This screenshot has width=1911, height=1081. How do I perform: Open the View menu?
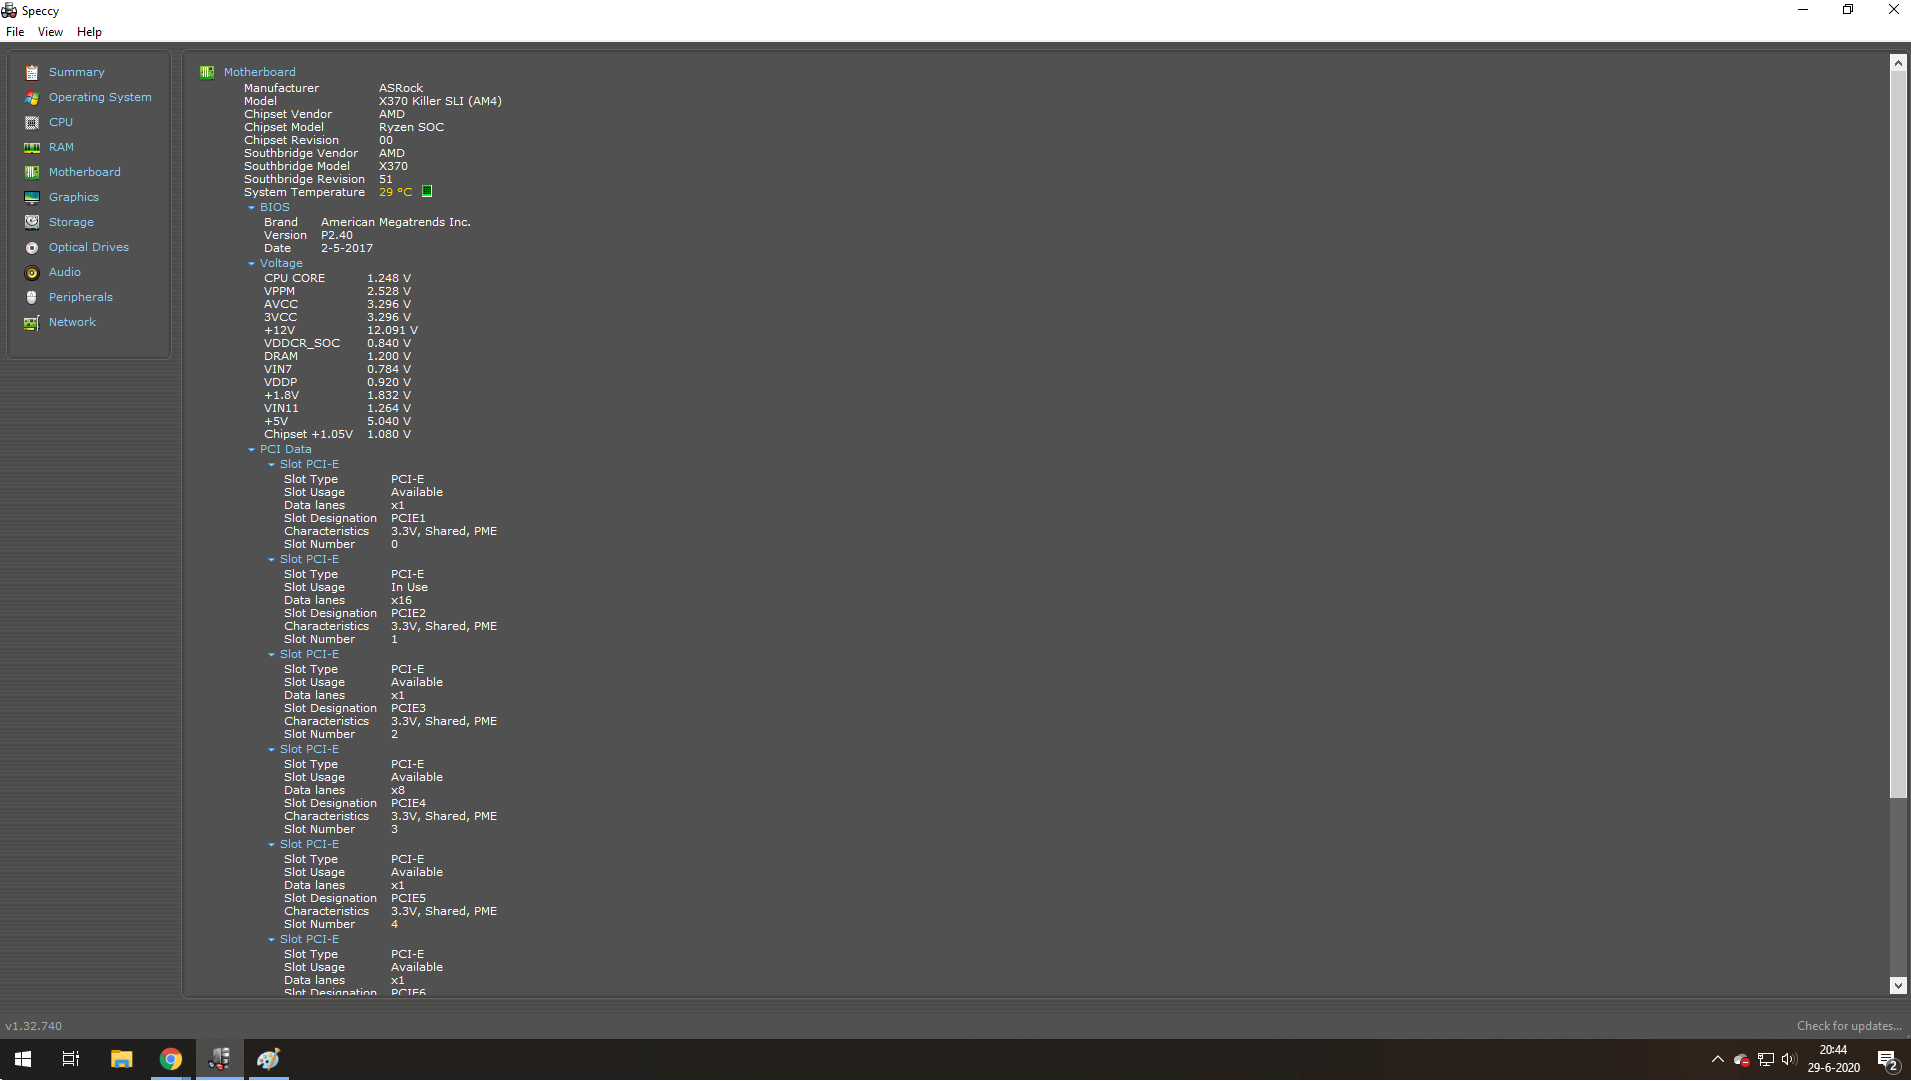coord(50,32)
